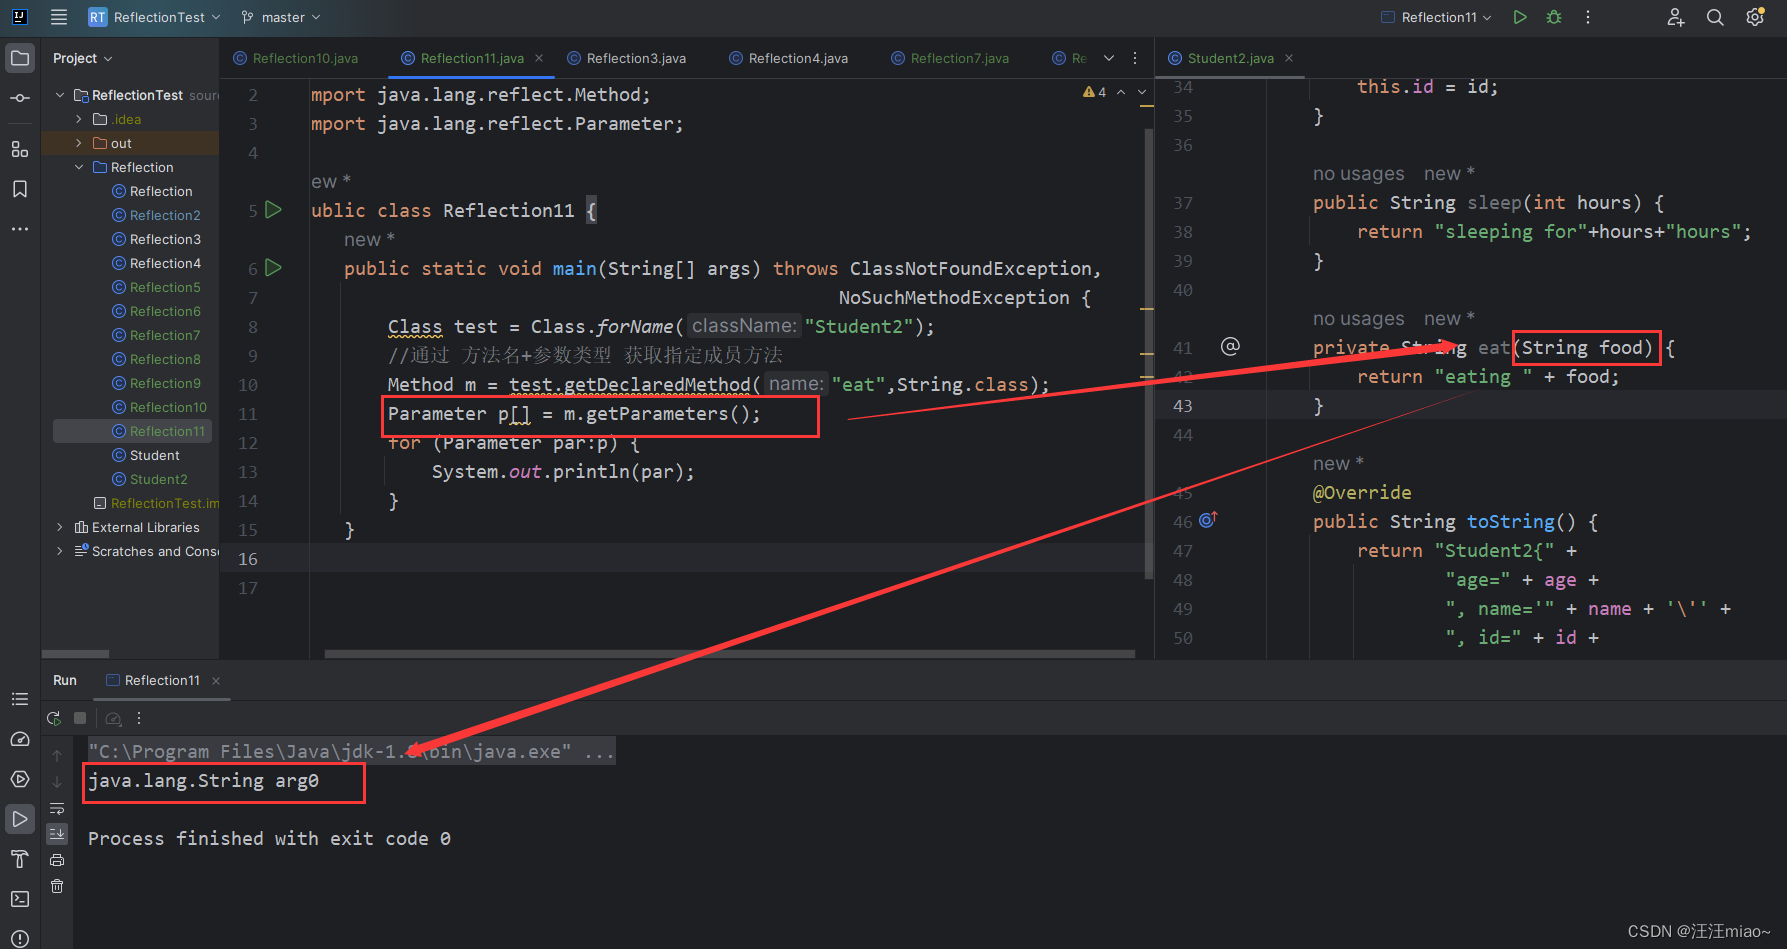Open the Structure tool window
Viewport: 1787px width, 949px height.
pos(20,149)
